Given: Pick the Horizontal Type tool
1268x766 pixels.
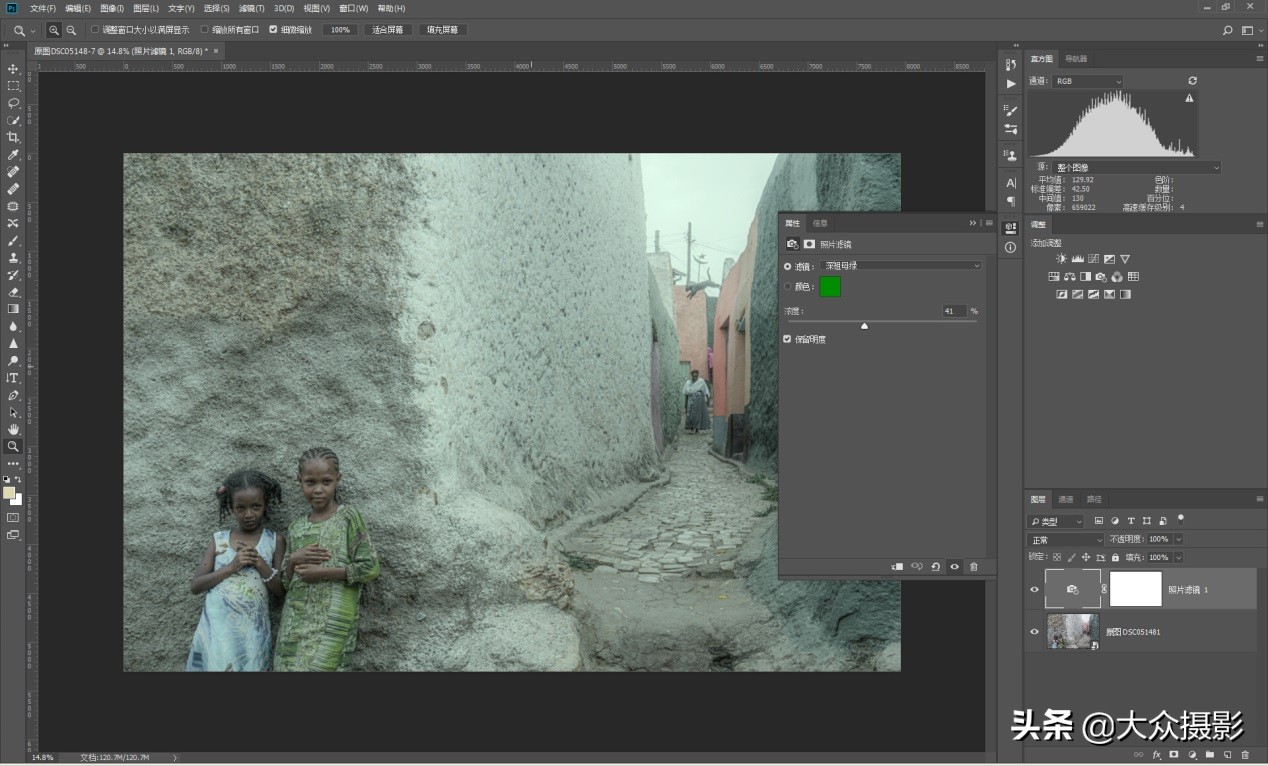Looking at the screenshot, I should (x=13, y=378).
